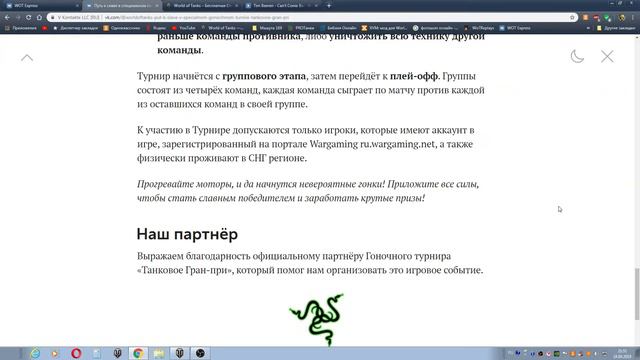
Task: Open the Chrome profile avatar
Action: [622, 18]
